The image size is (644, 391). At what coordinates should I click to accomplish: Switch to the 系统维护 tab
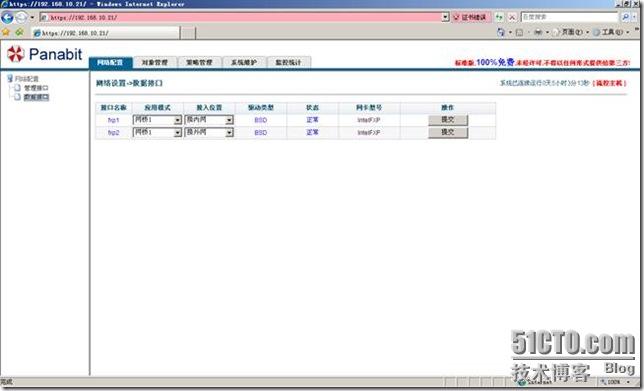point(244,62)
